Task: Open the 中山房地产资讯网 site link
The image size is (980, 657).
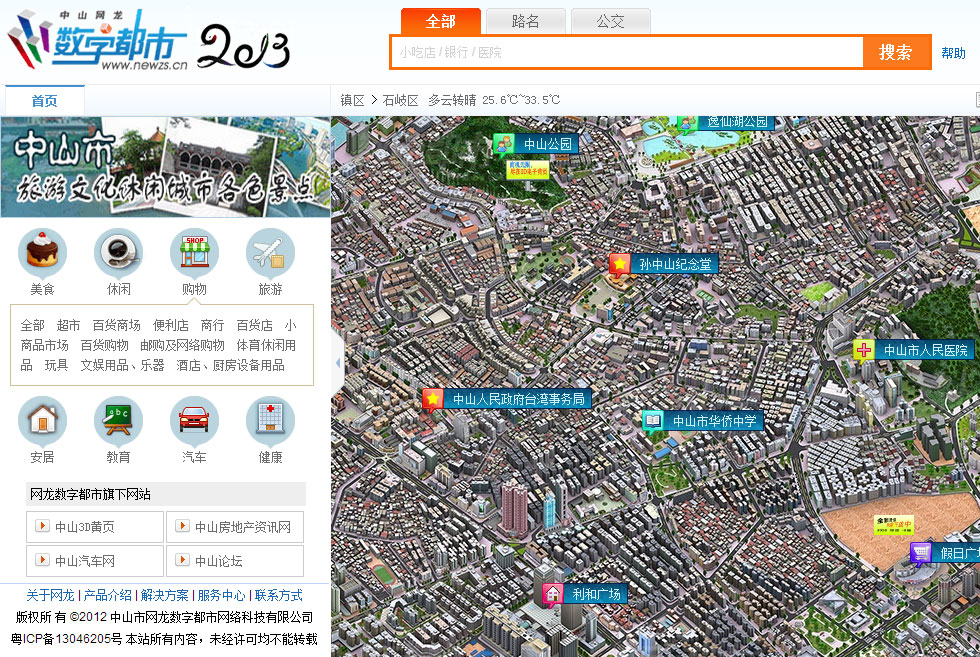Action: coord(235,527)
